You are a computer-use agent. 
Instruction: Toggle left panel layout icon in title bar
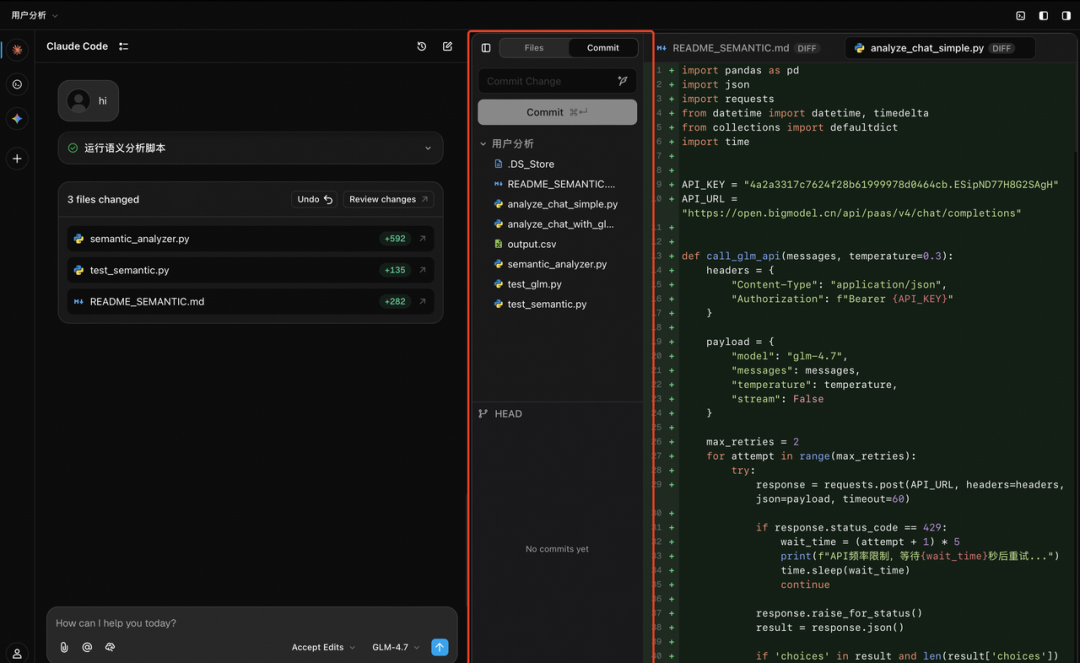coord(1043,15)
